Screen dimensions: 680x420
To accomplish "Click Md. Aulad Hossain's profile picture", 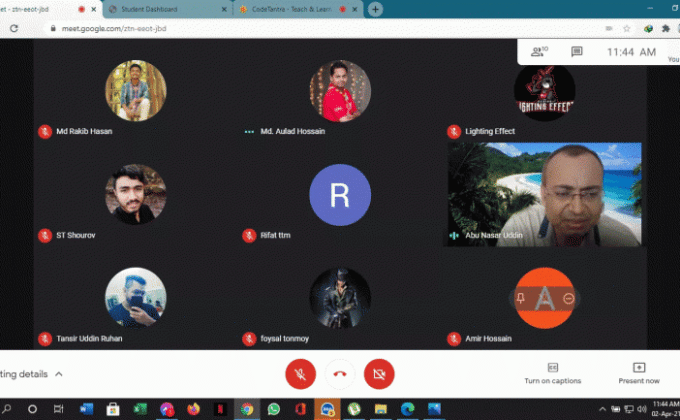I will coord(340,91).
